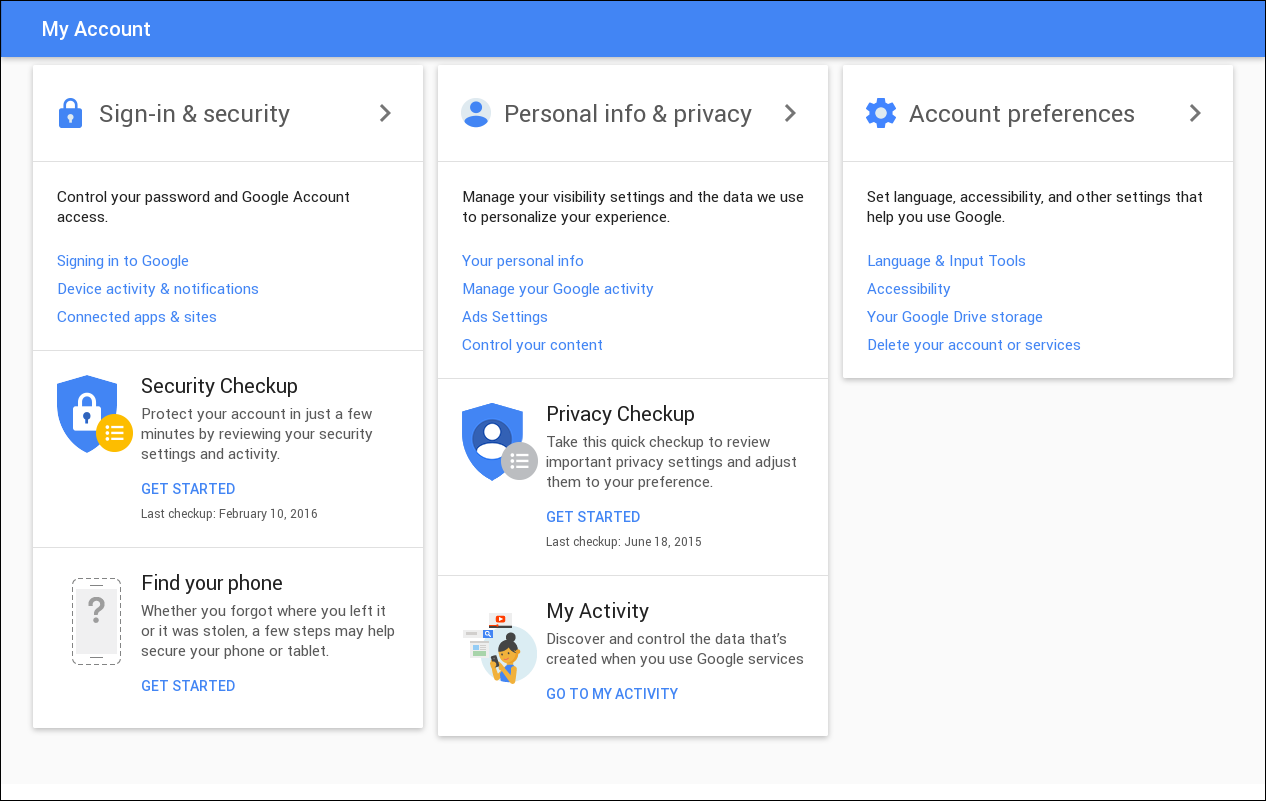Viewport: 1266px width, 801px height.
Task: Click 'Last checkup: February 10, 2016' text
Action: 229,514
